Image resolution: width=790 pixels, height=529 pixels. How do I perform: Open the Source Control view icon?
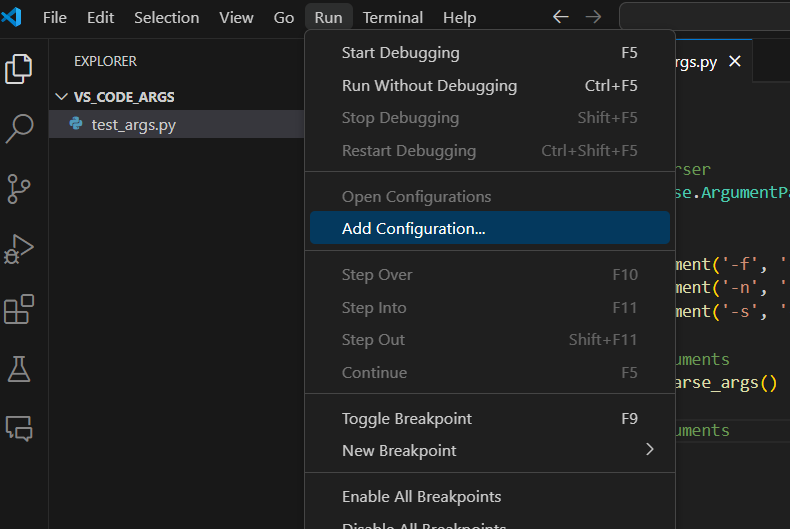[x=19, y=188]
